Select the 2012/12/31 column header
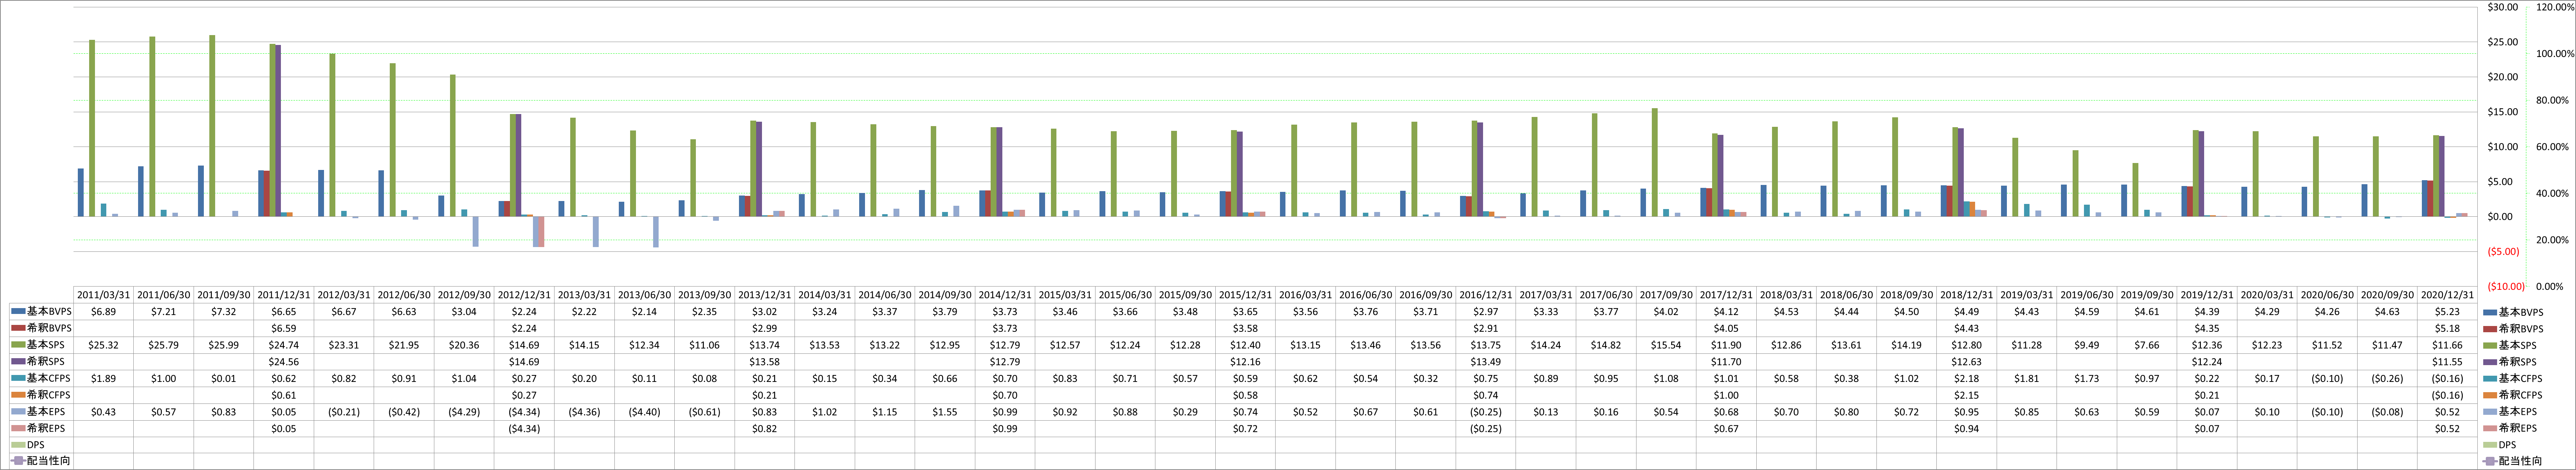 pyautogui.click(x=524, y=295)
